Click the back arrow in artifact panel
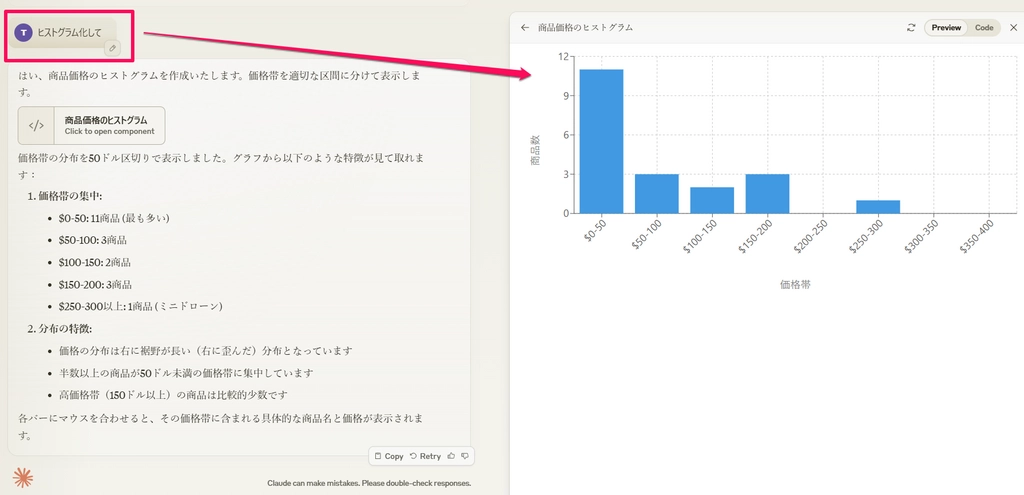This screenshot has width=1024, height=495. click(525, 28)
